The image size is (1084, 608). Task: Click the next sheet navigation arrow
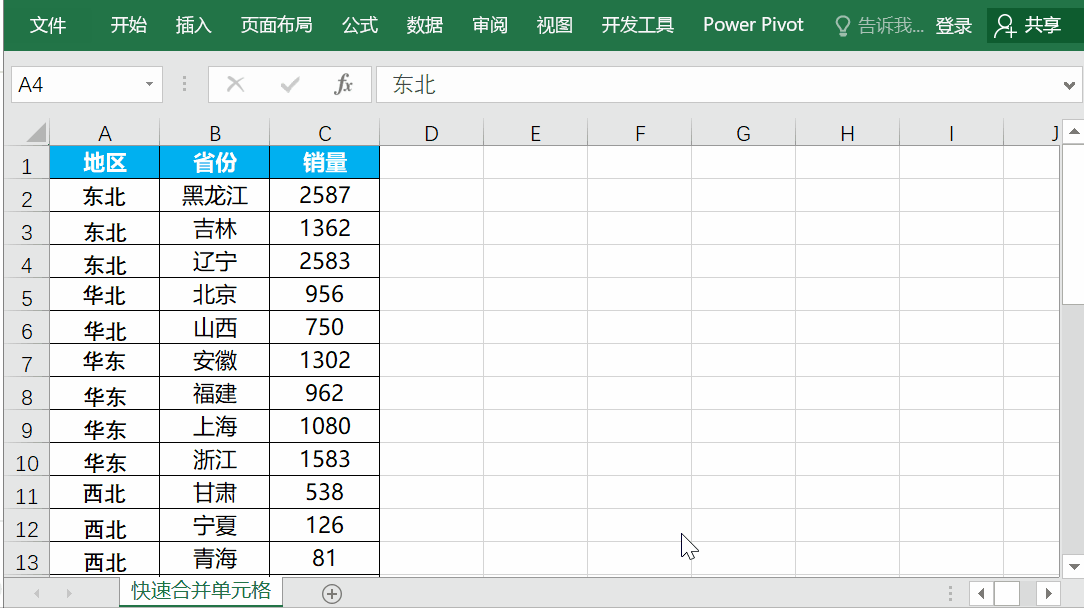pos(68,593)
